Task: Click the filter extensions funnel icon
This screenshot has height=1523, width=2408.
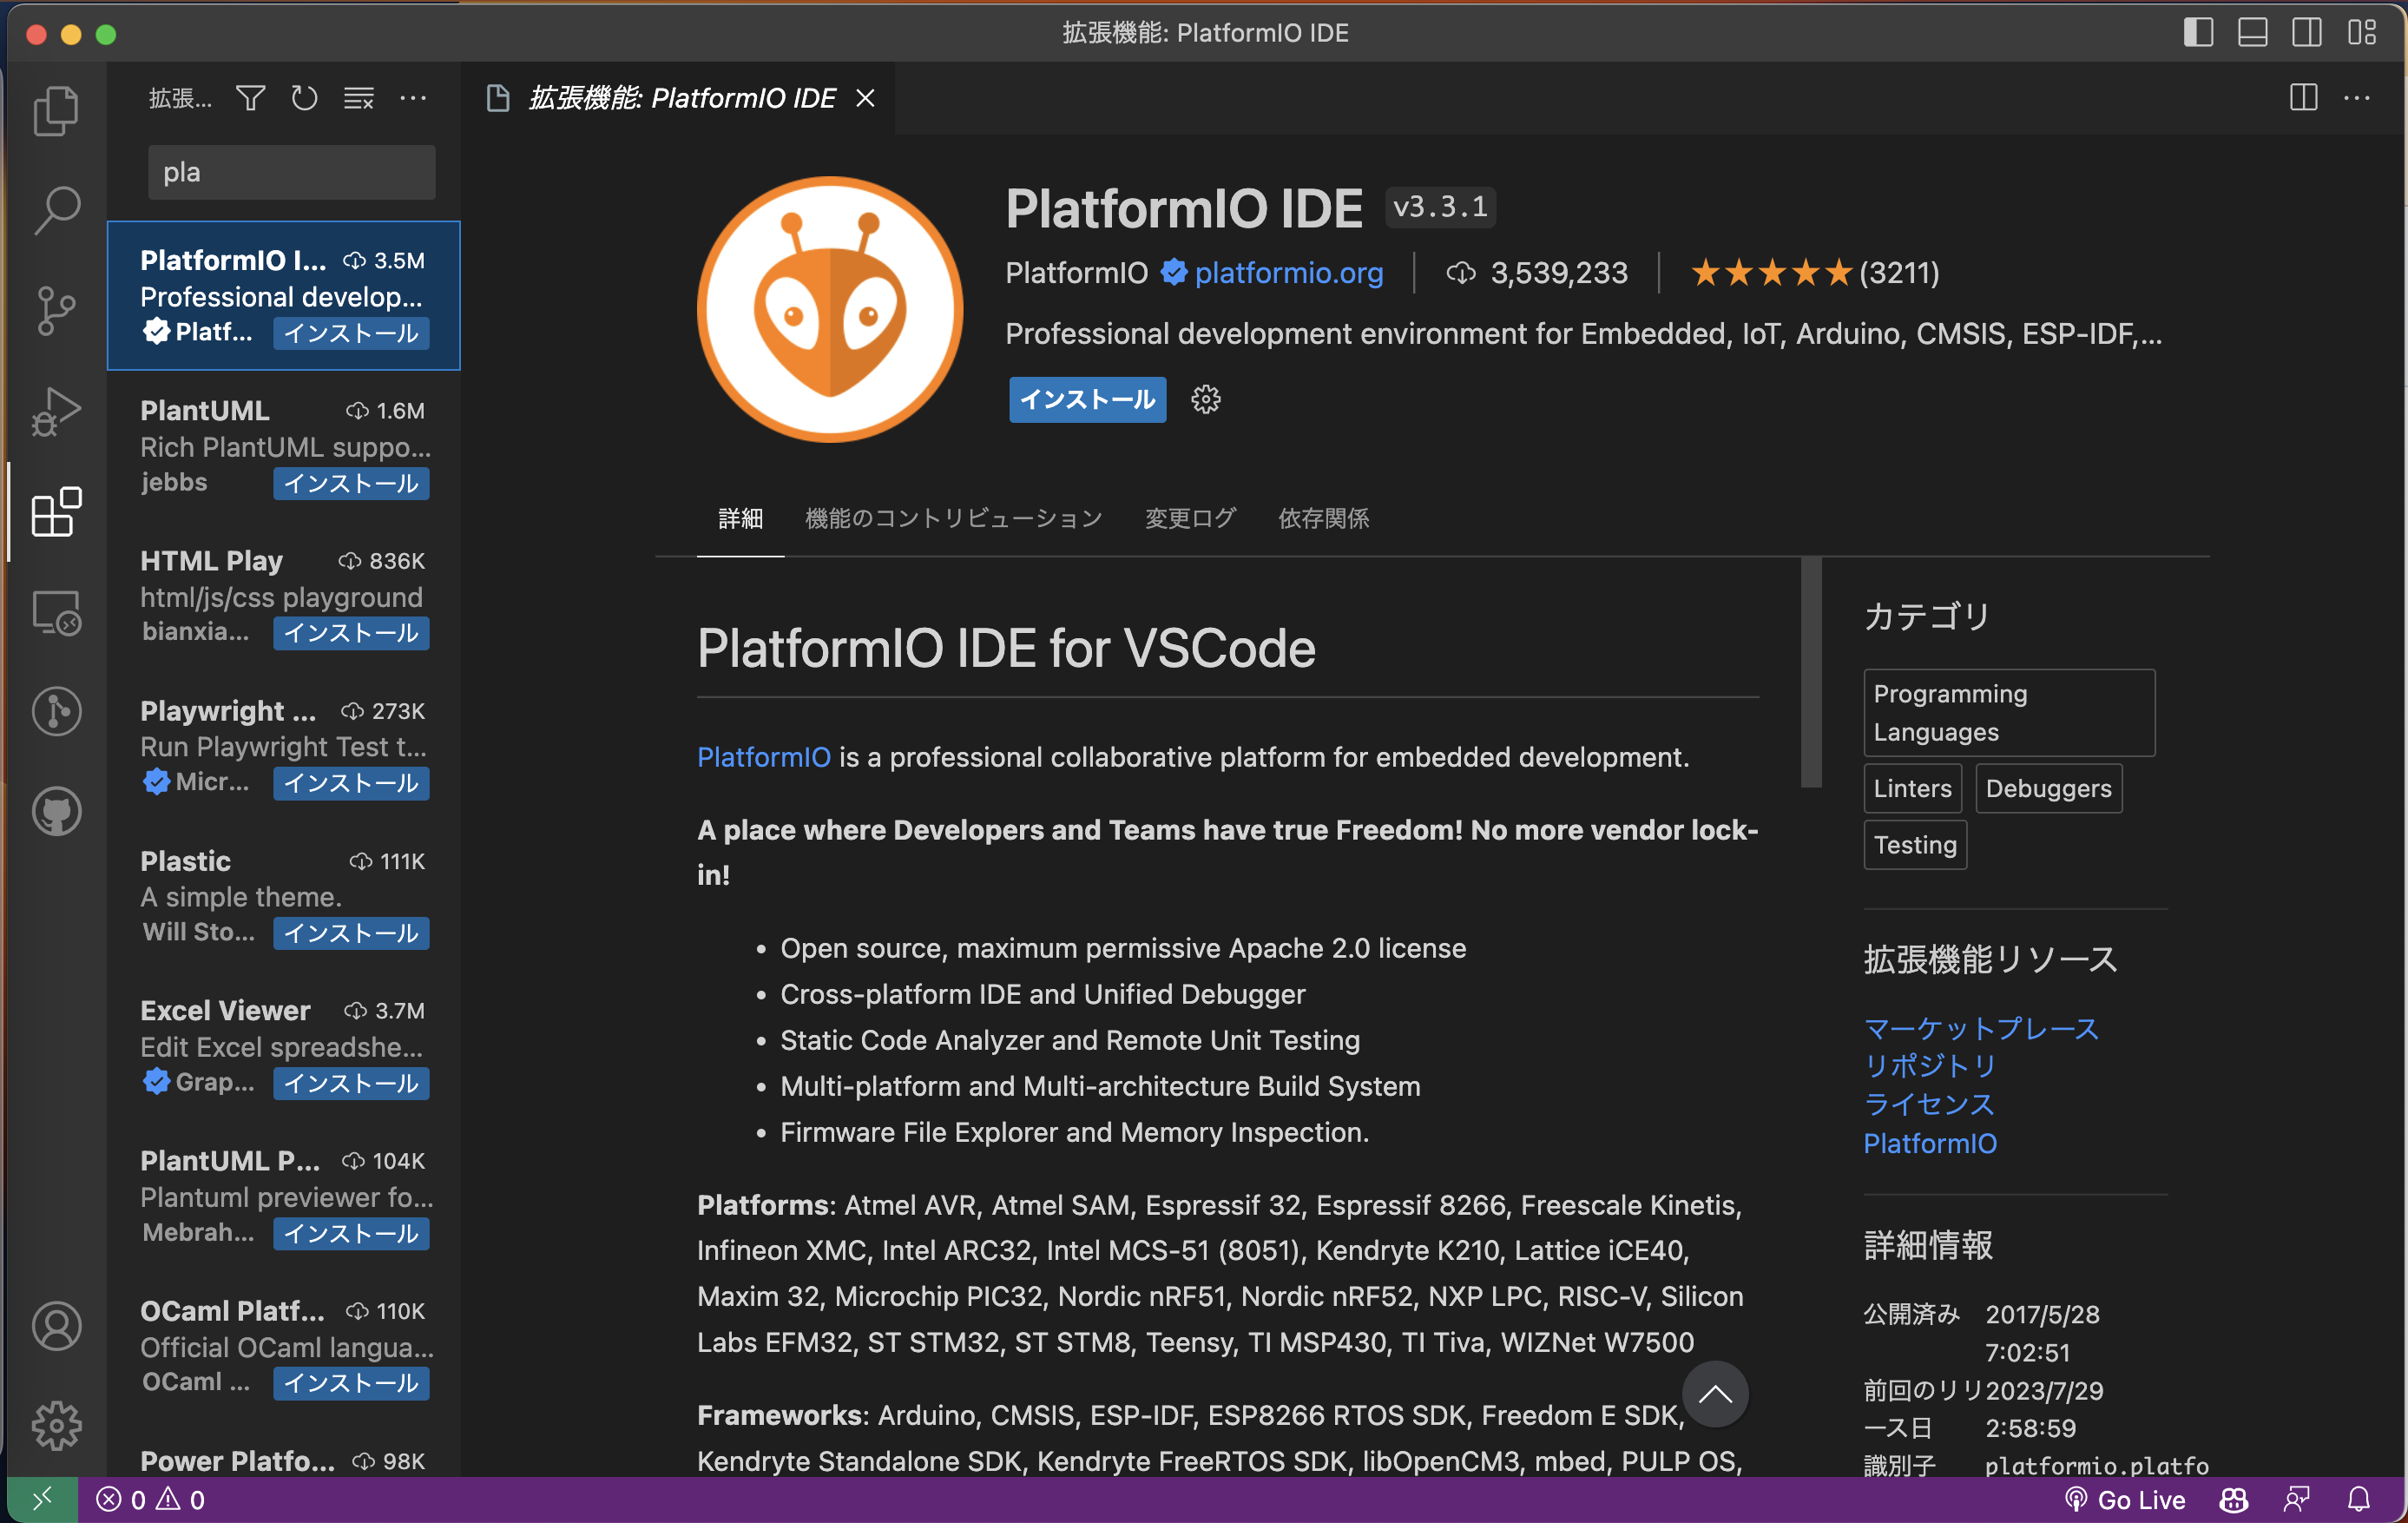Action: pyautogui.click(x=250, y=98)
